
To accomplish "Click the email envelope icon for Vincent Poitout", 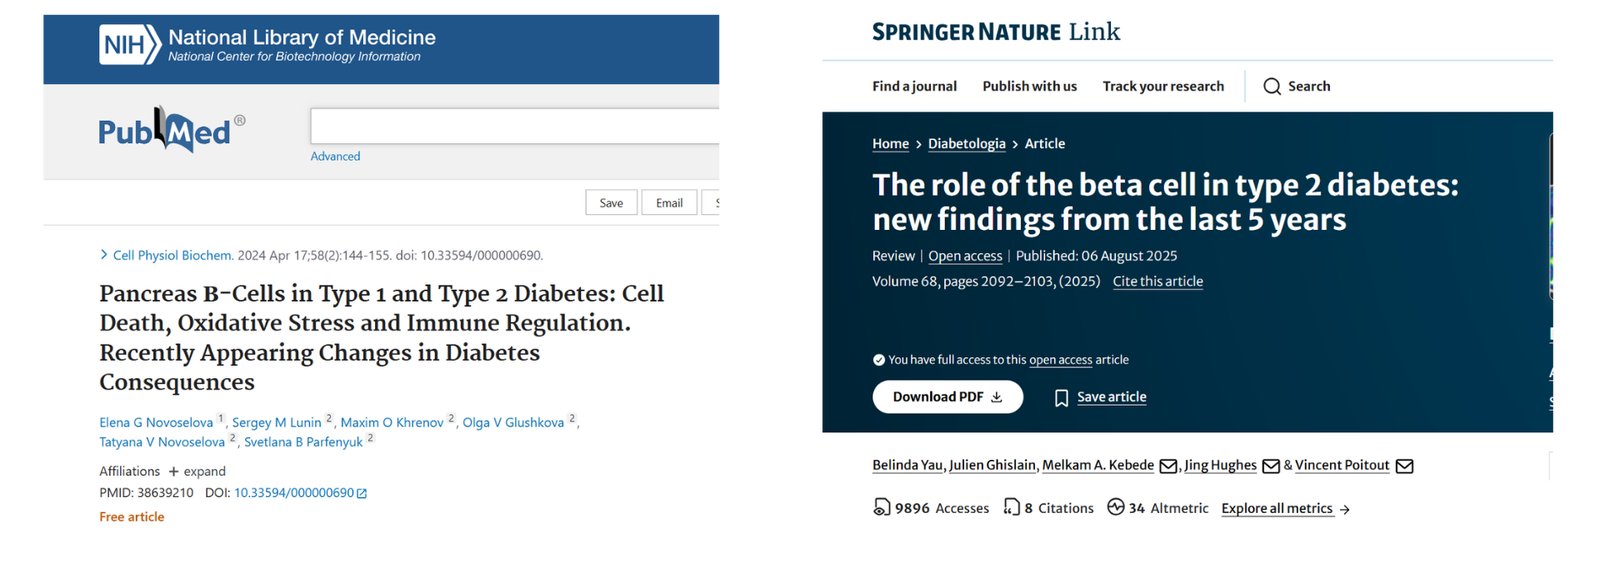I will (x=1404, y=466).
